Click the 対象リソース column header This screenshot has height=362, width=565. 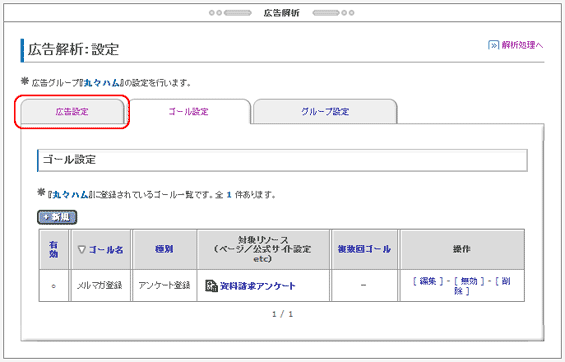tap(263, 249)
